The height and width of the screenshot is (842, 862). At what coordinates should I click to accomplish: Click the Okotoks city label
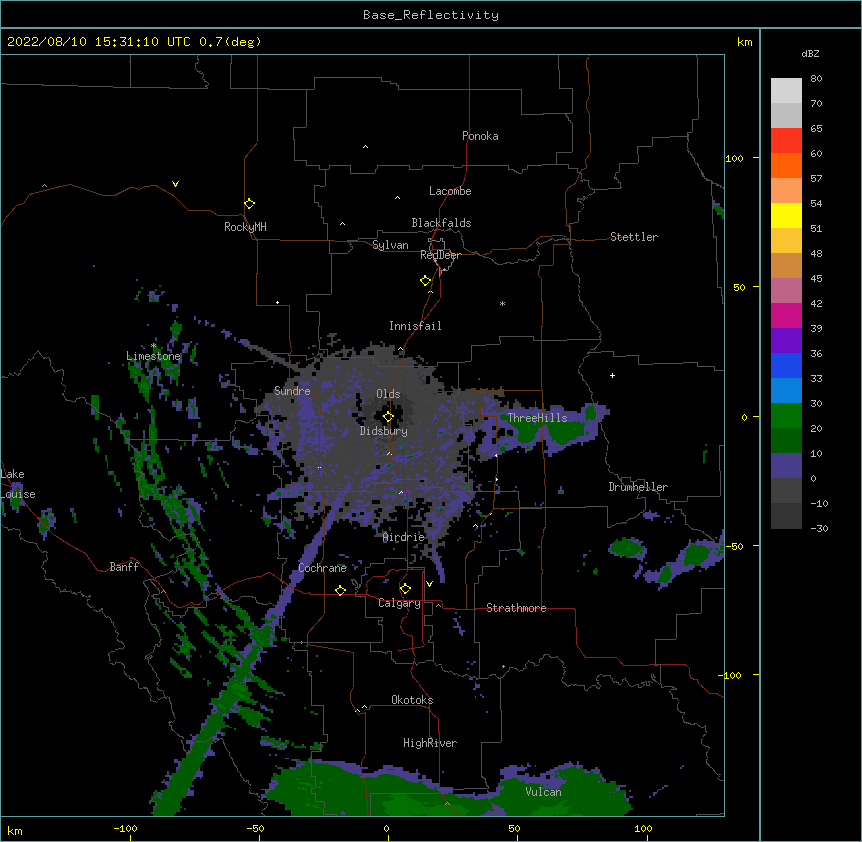point(412,700)
